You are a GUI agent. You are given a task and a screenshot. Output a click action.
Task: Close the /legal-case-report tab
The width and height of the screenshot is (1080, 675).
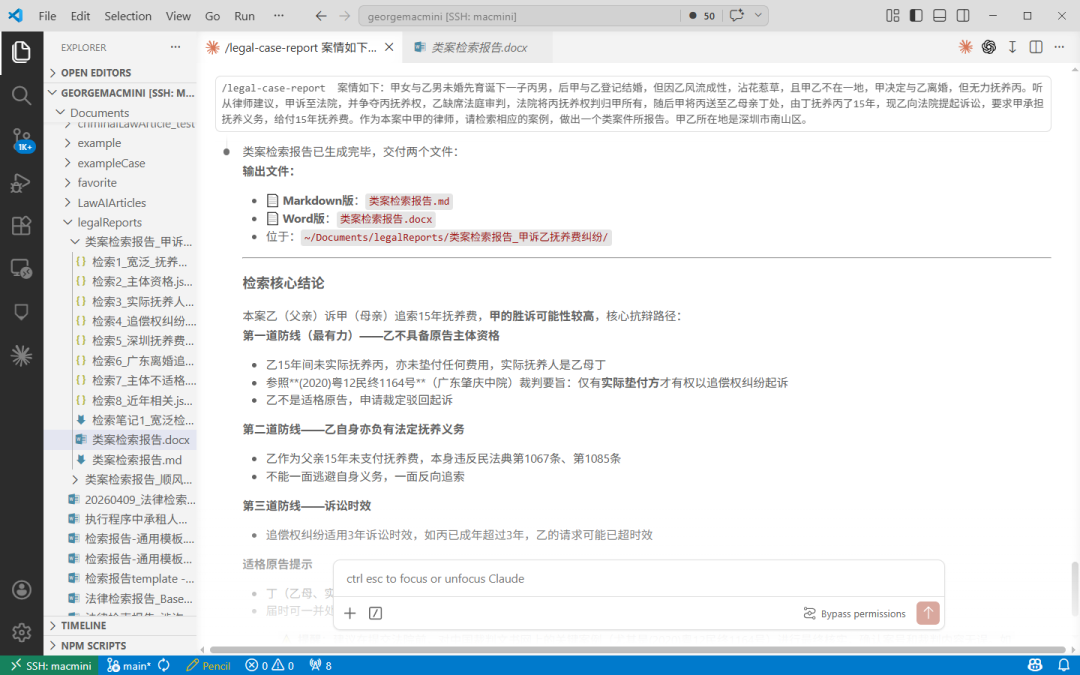pyautogui.click(x=389, y=48)
